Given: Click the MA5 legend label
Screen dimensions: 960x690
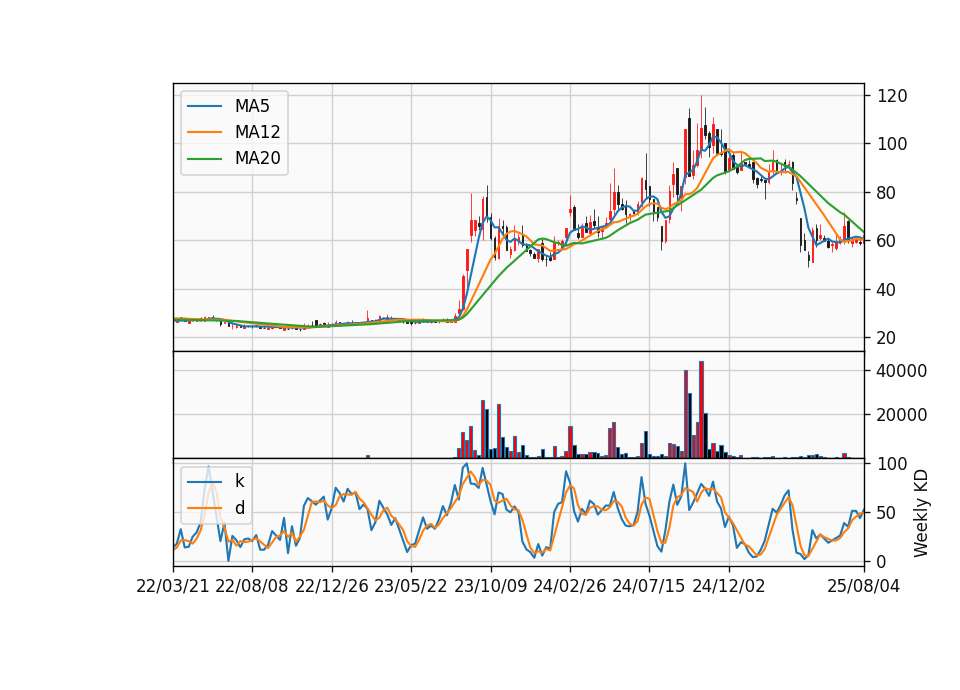Looking at the screenshot, I should point(252,106).
